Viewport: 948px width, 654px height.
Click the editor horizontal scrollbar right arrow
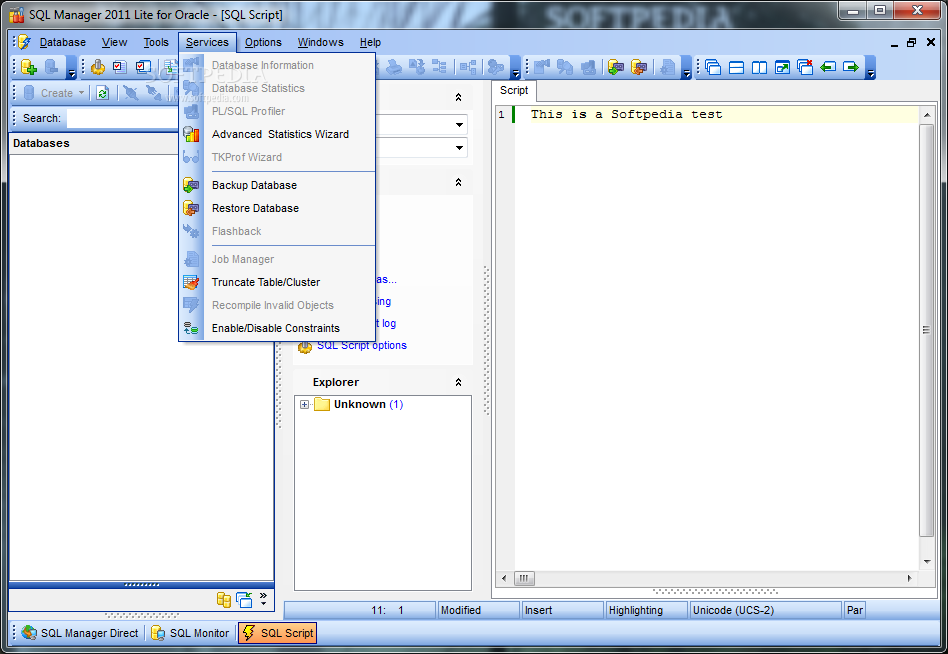[910, 578]
